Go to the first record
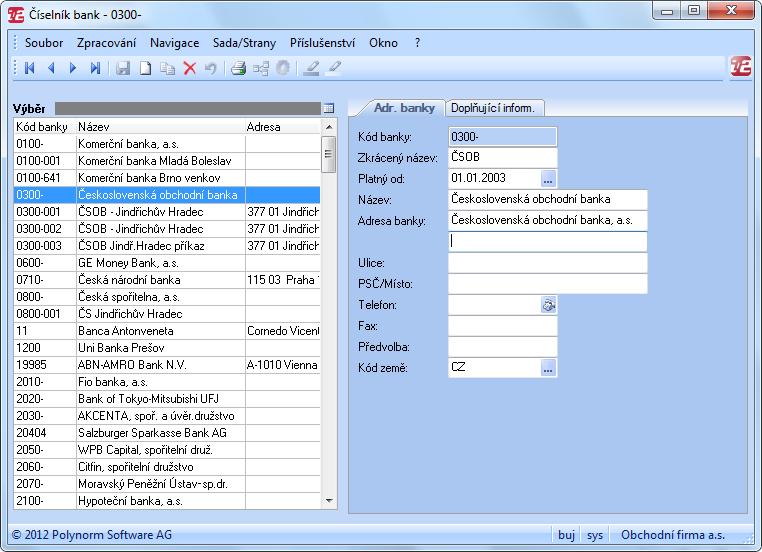Viewport: 762px width, 552px height. [x=30, y=68]
